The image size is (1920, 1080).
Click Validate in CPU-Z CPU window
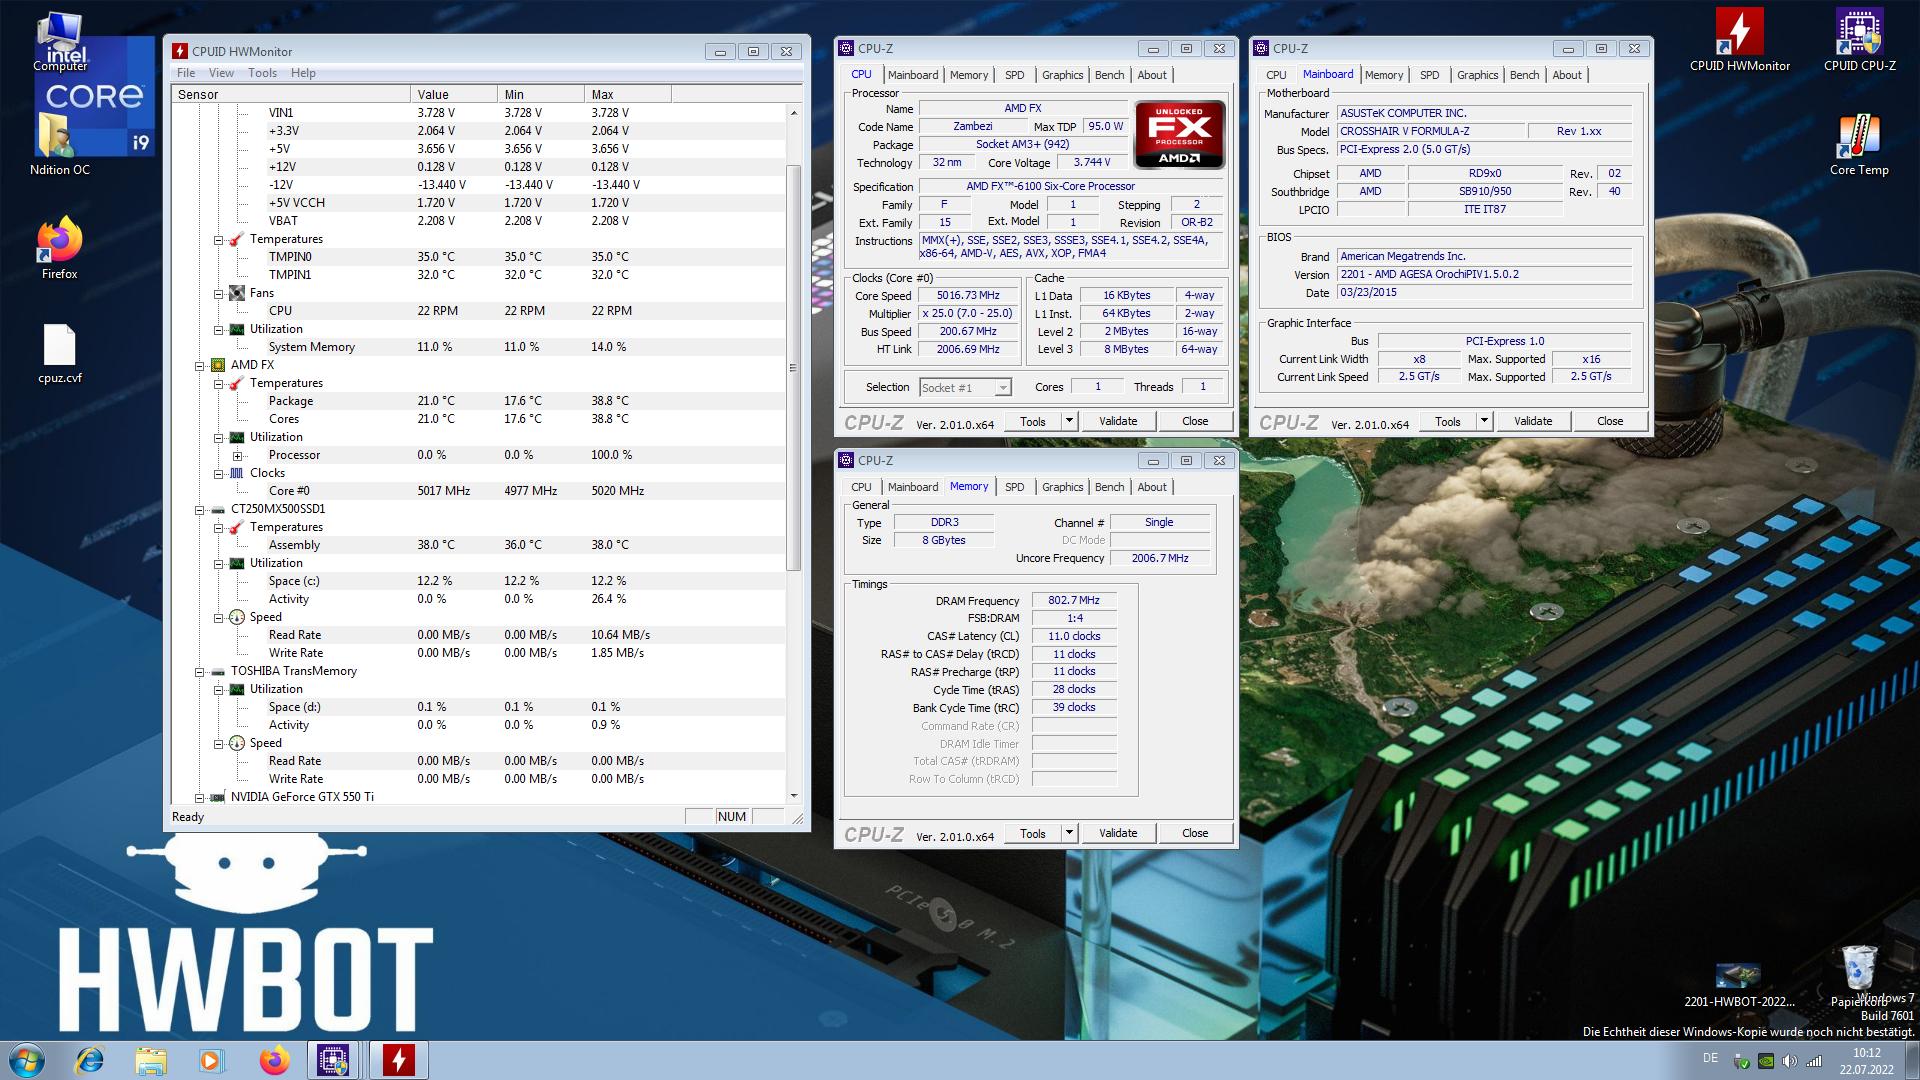(x=1118, y=421)
